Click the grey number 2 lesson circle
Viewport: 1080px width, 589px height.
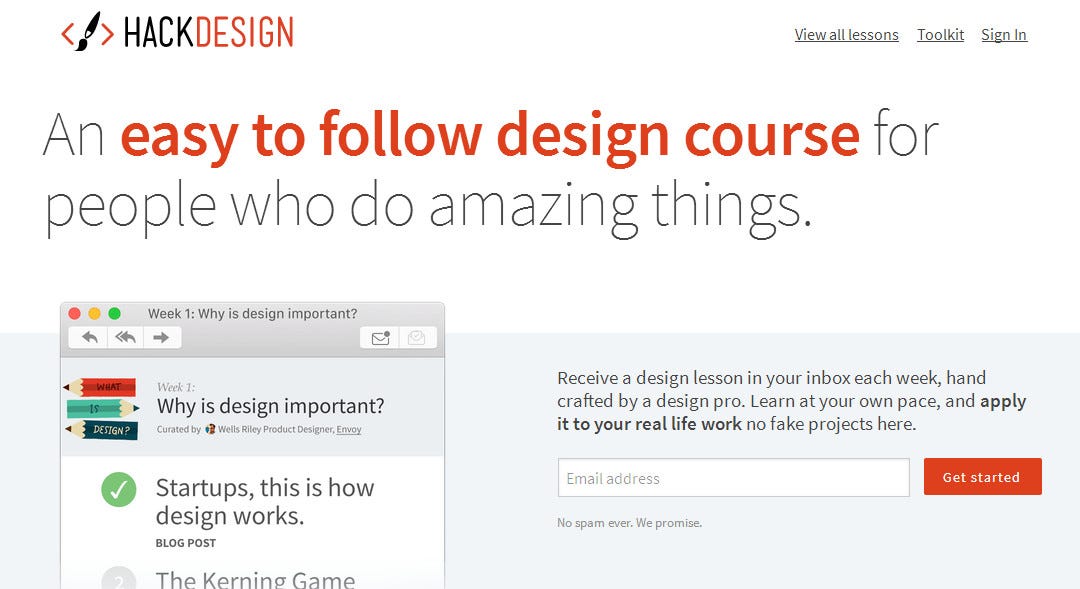tap(118, 579)
